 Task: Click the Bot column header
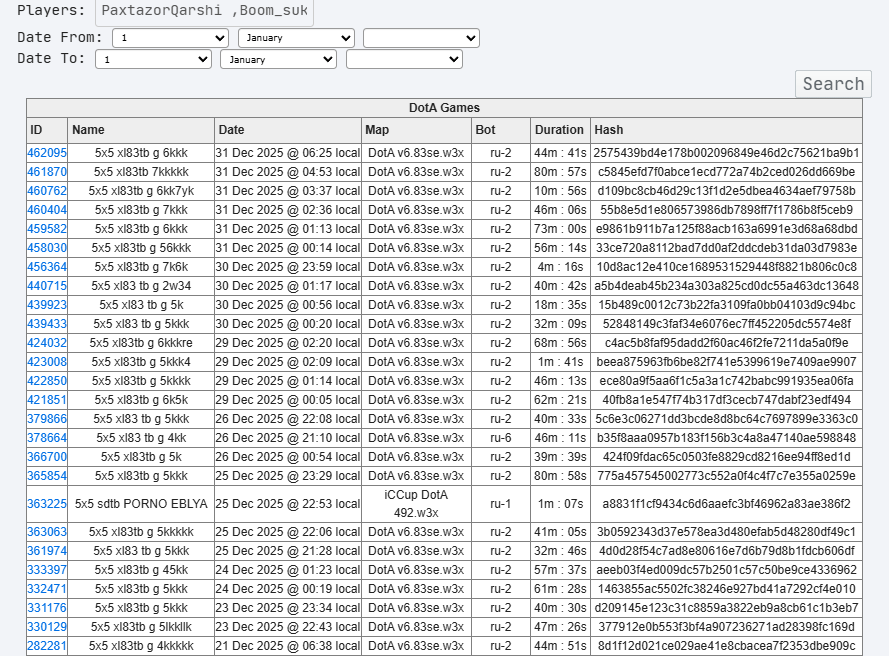(501, 130)
